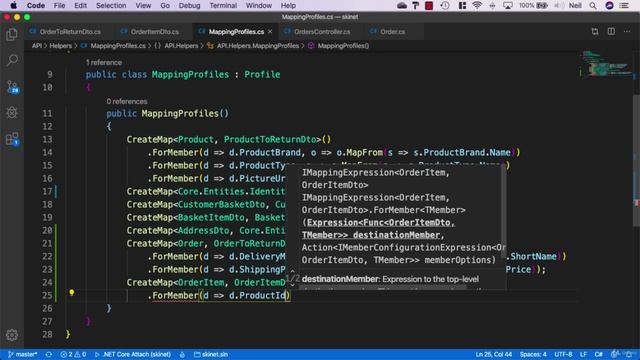
Task: Open the Extensions view
Action: click(12, 139)
